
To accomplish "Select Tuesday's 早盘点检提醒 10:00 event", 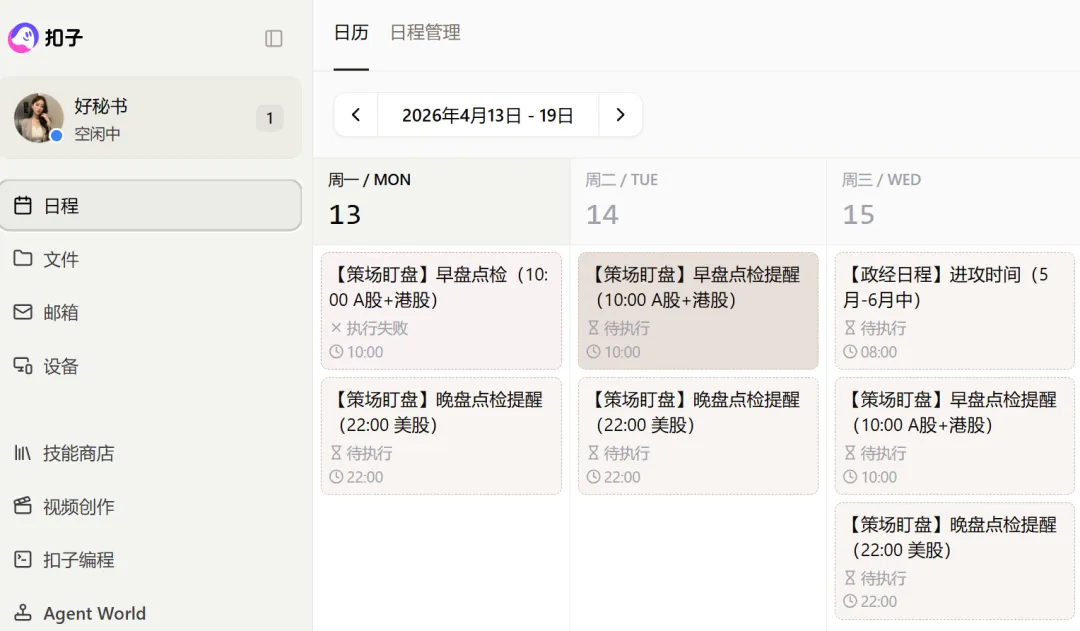I will pyautogui.click(x=698, y=310).
